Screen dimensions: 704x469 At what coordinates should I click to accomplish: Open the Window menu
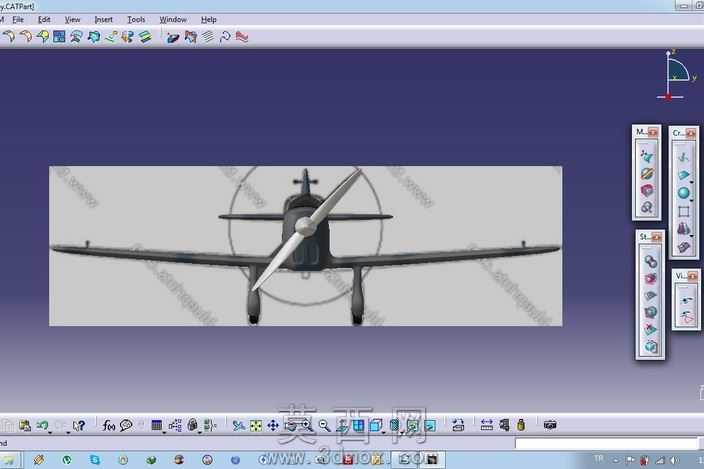pos(173,20)
